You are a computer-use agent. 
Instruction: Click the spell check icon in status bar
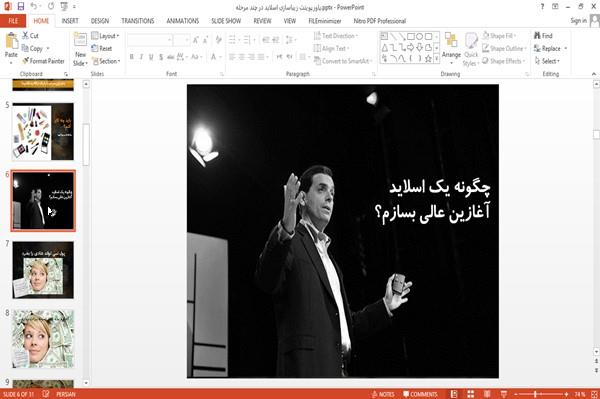point(46,394)
